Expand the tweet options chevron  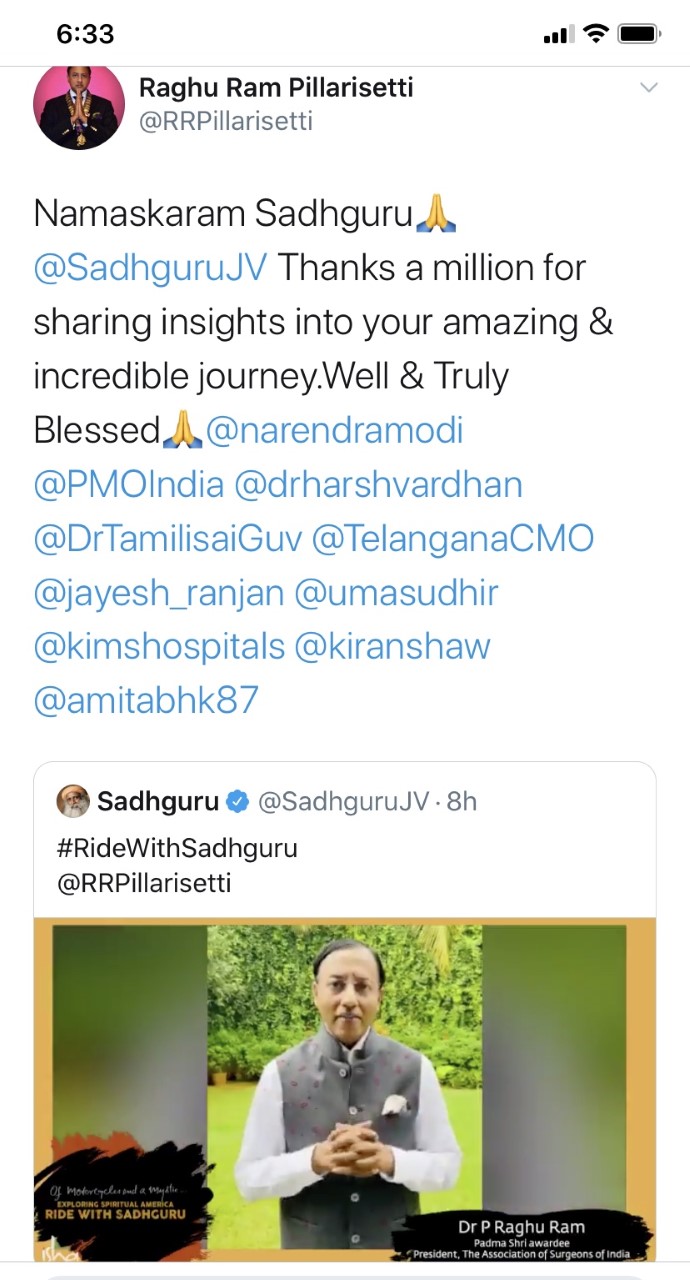tap(649, 89)
